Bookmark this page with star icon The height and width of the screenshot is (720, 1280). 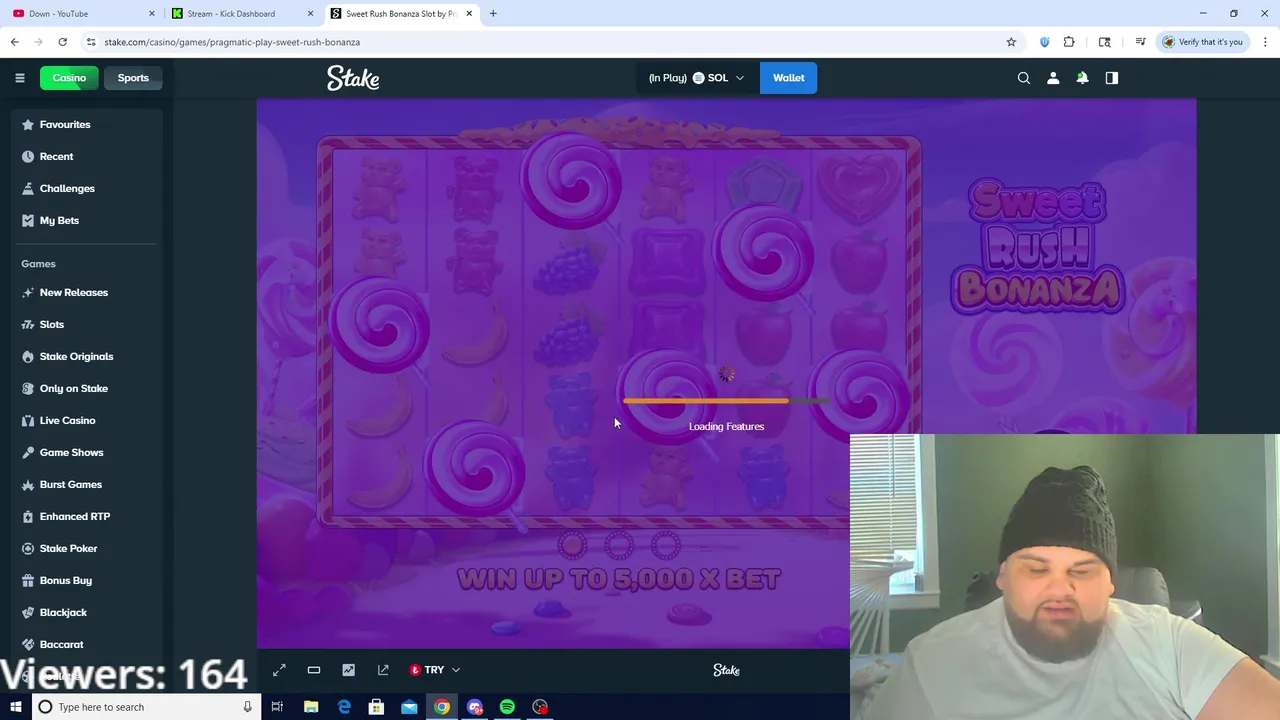tap(1011, 42)
